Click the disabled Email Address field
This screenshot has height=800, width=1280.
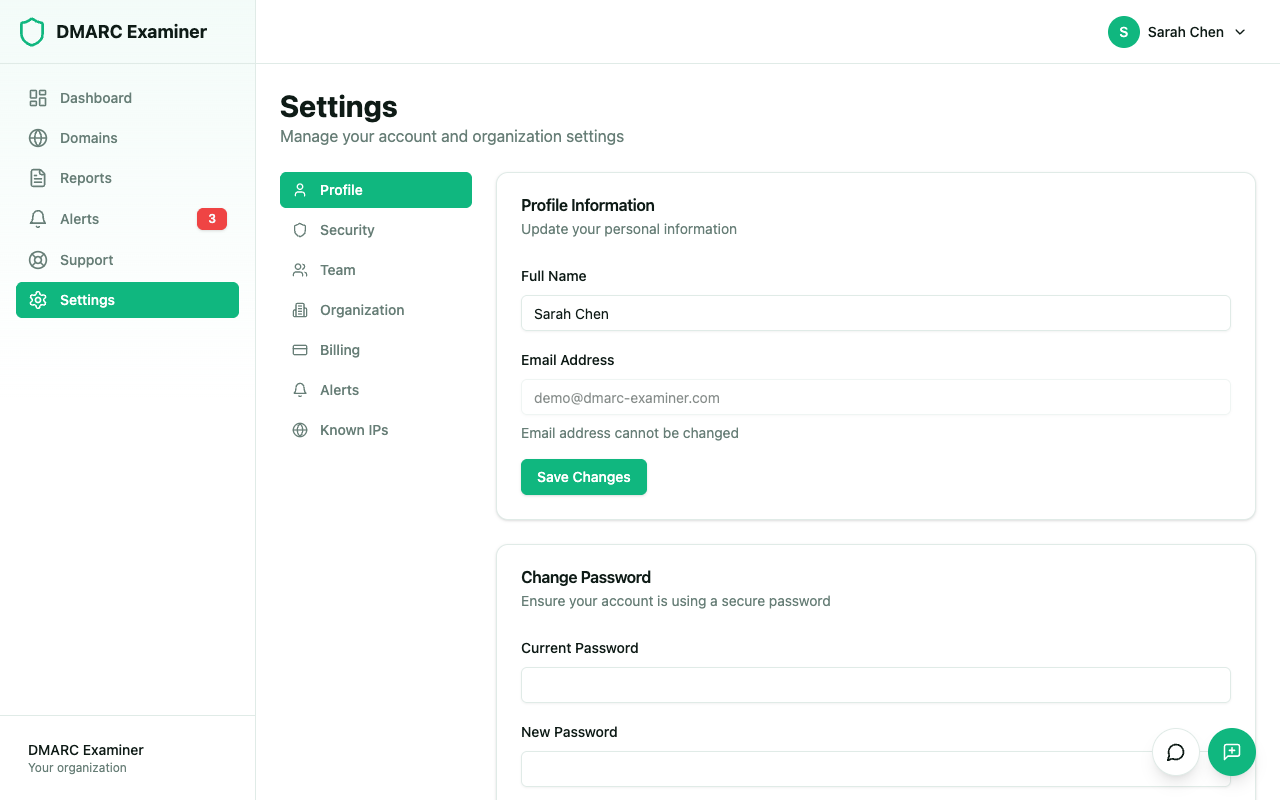coord(876,397)
